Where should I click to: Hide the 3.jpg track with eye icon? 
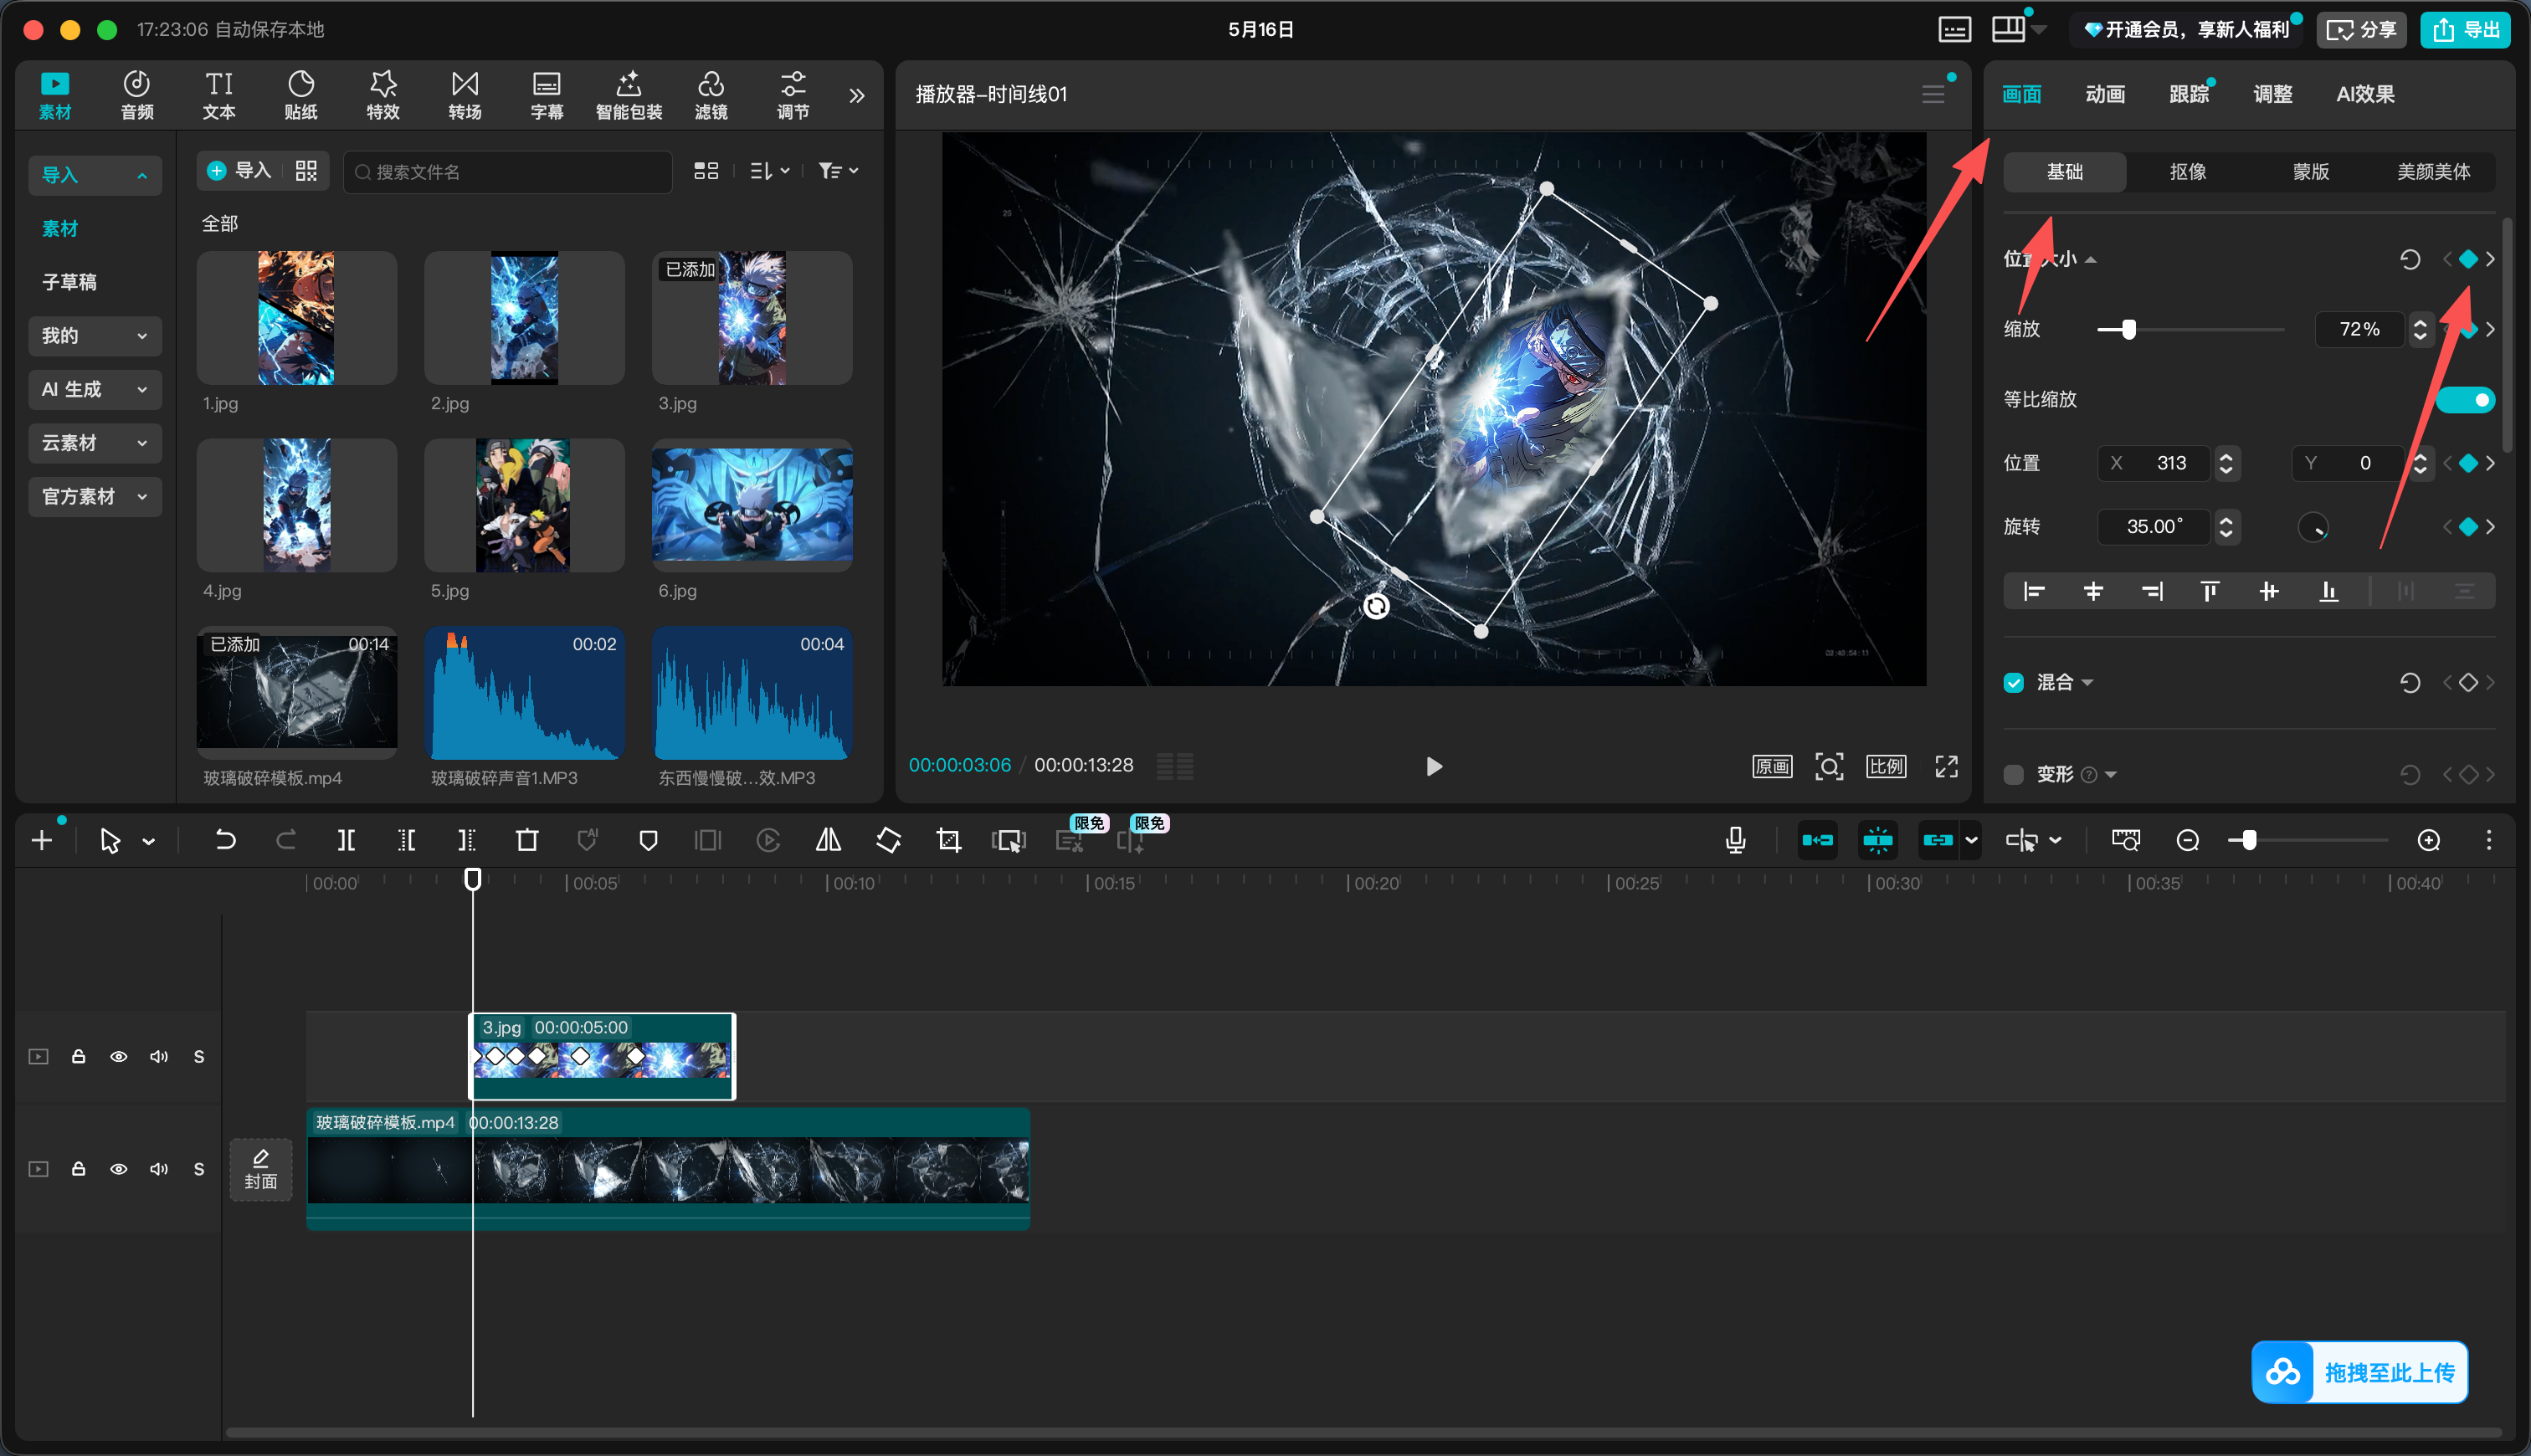point(119,1057)
